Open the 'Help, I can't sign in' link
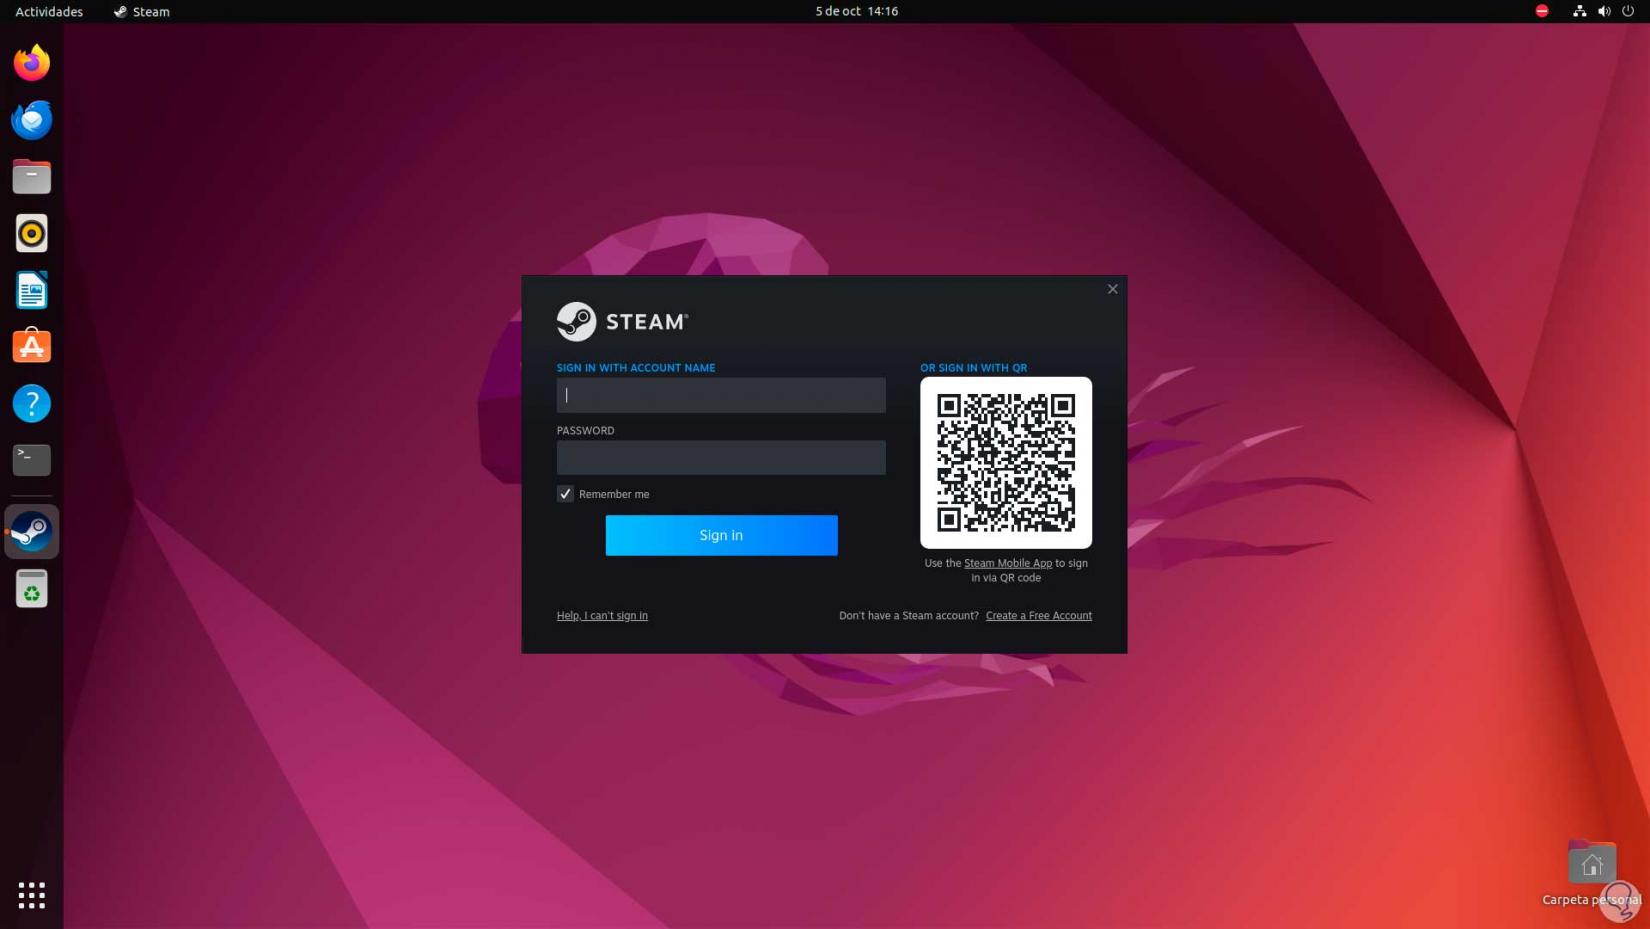Image resolution: width=1650 pixels, height=929 pixels. (602, 616)
